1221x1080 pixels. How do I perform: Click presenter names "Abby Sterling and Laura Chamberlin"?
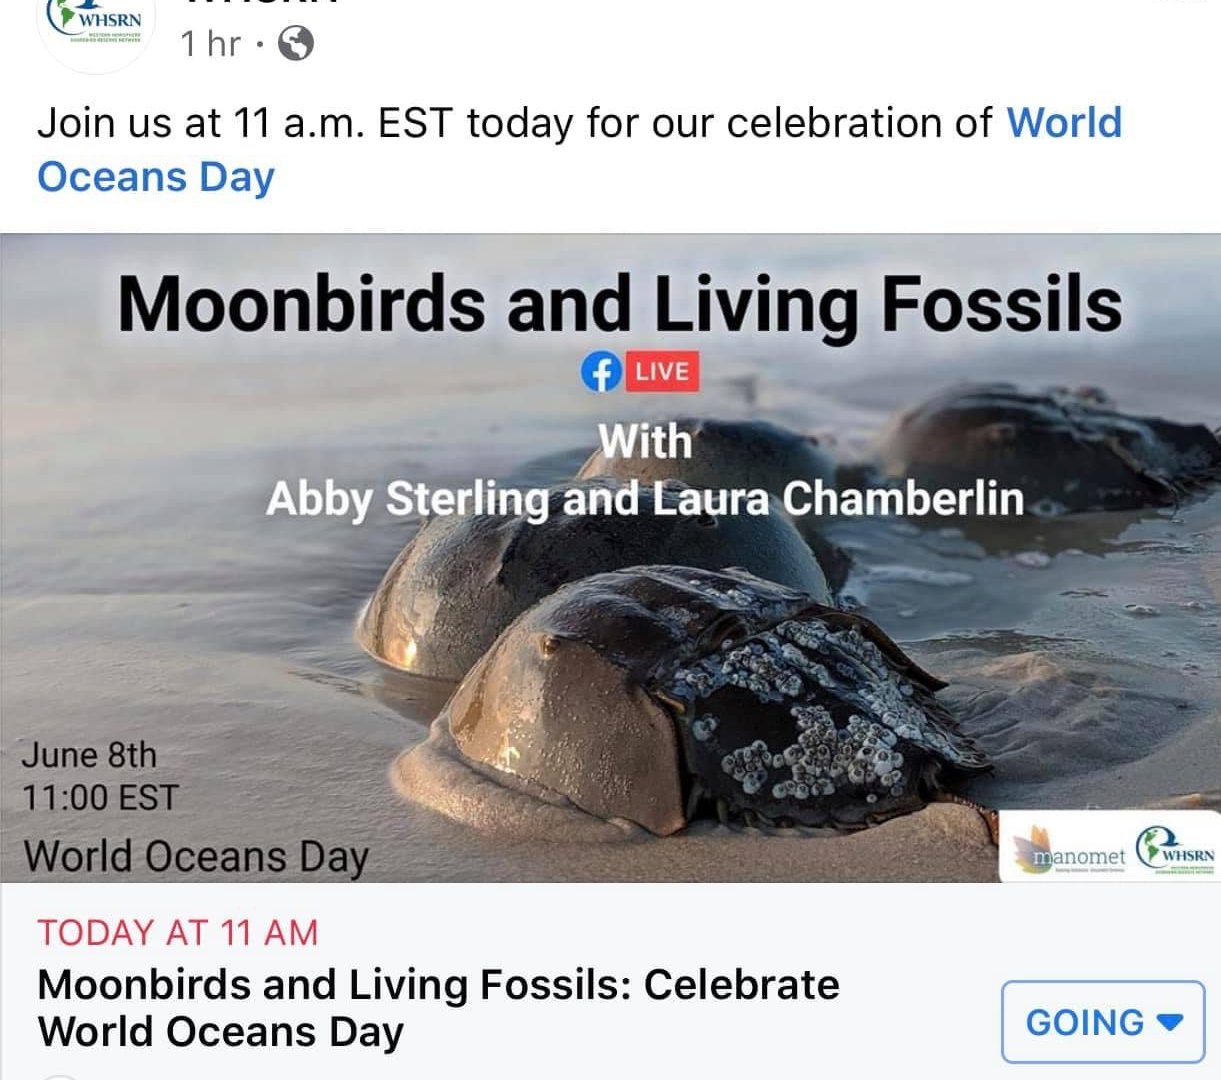(645, 498)
